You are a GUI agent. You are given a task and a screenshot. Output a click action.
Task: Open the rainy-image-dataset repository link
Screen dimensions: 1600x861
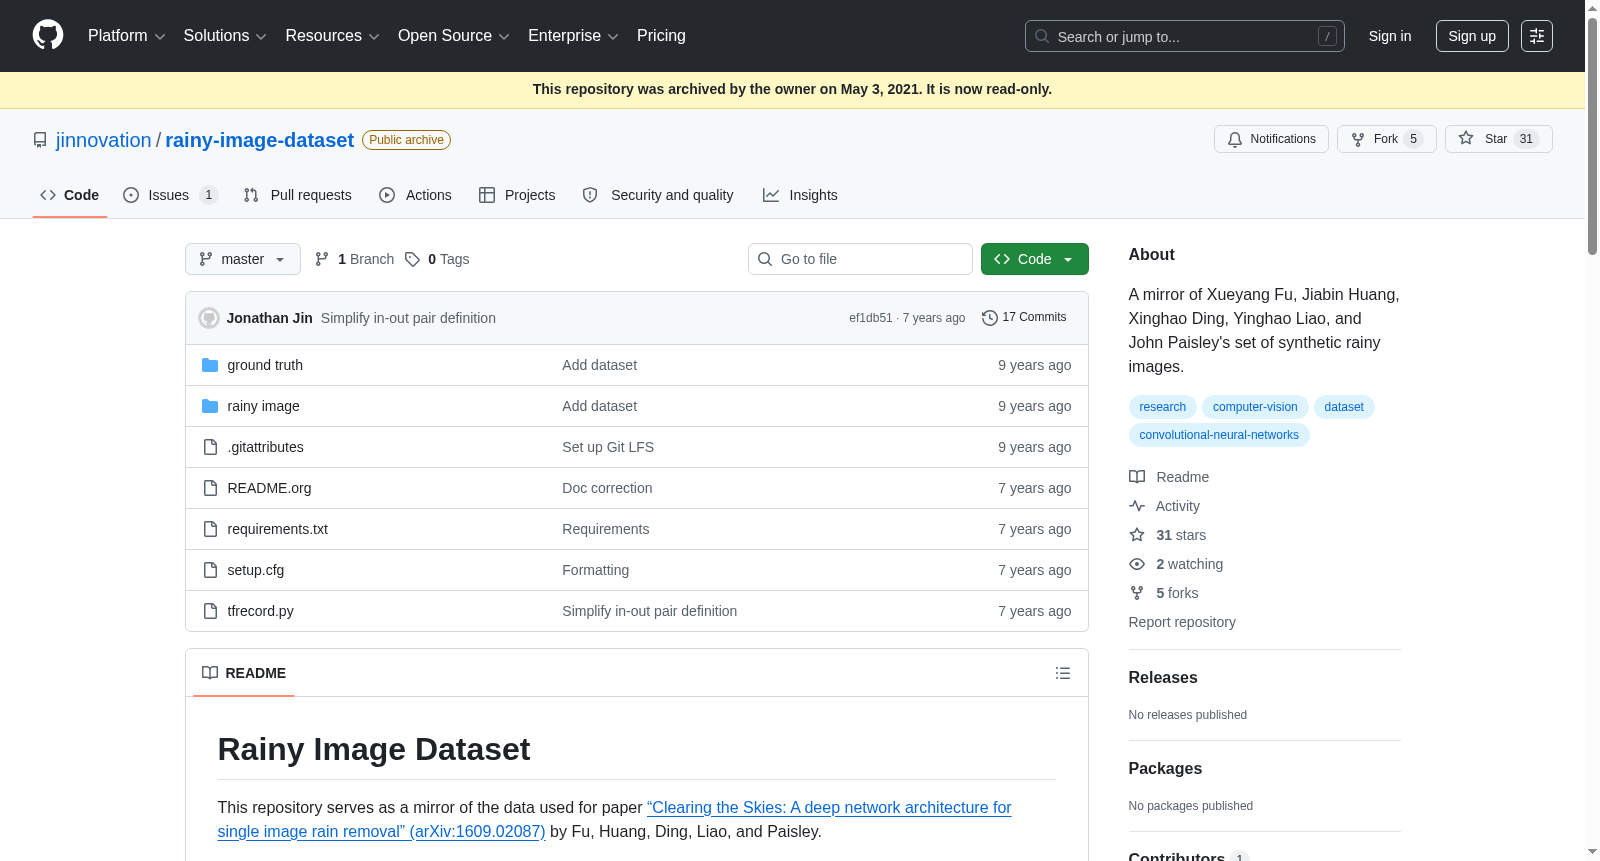click(260, 140)
